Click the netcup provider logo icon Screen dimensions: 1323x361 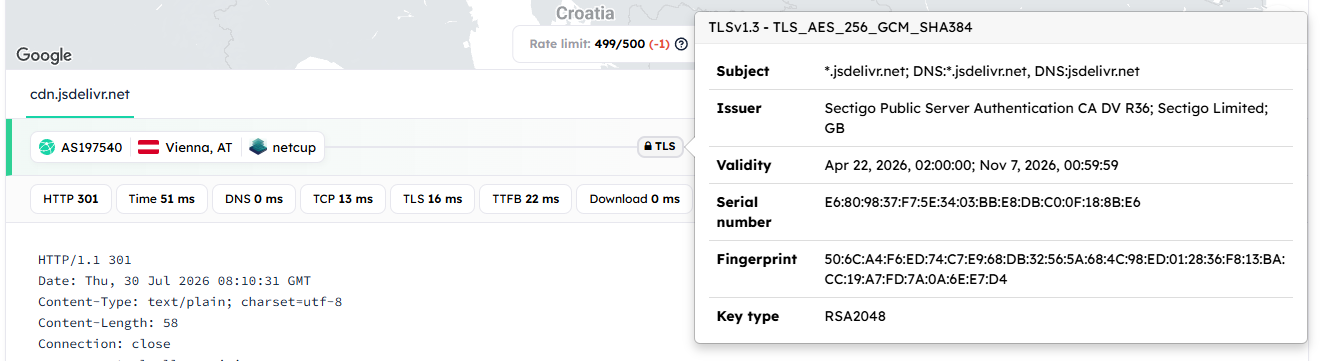coord(258,148)
